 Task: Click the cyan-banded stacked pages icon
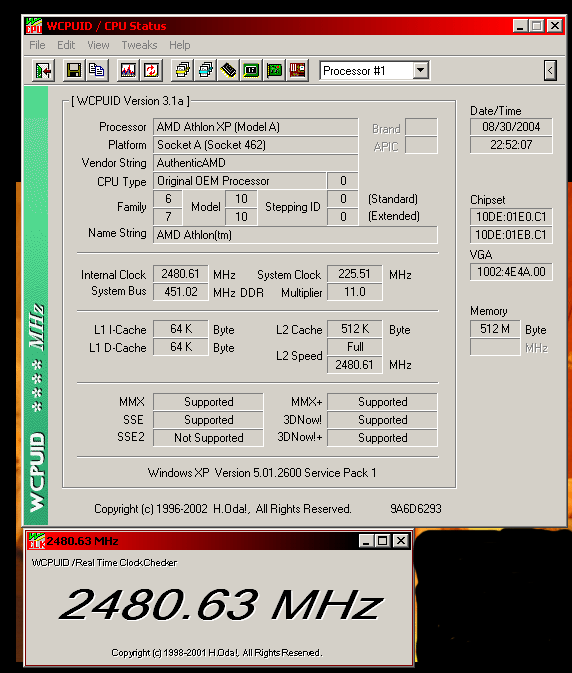(x=205, y=70)
